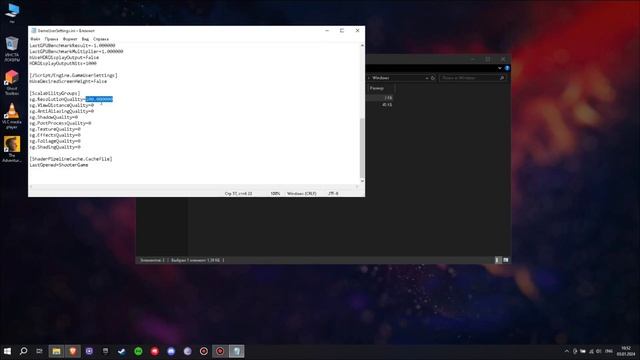Click the ENG language indicator in tray

pyautogui.click(x=609, y=351)
